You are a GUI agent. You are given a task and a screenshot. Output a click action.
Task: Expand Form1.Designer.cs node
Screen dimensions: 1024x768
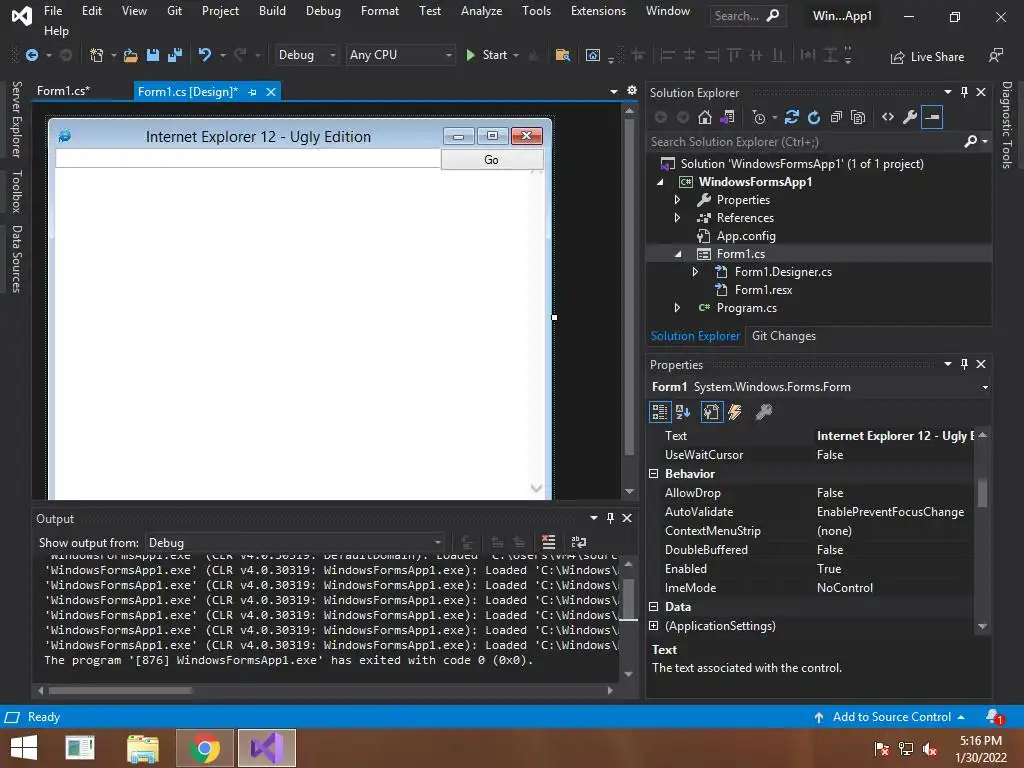click(x=696, y=272)
